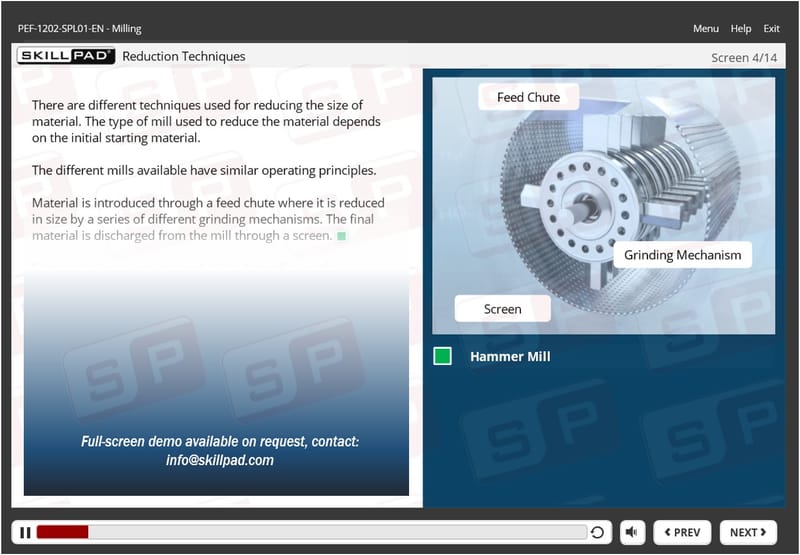This screenshot has width=800, height=555.
Task: Click the red filled part of the progress bar
Action: (62, 532)
